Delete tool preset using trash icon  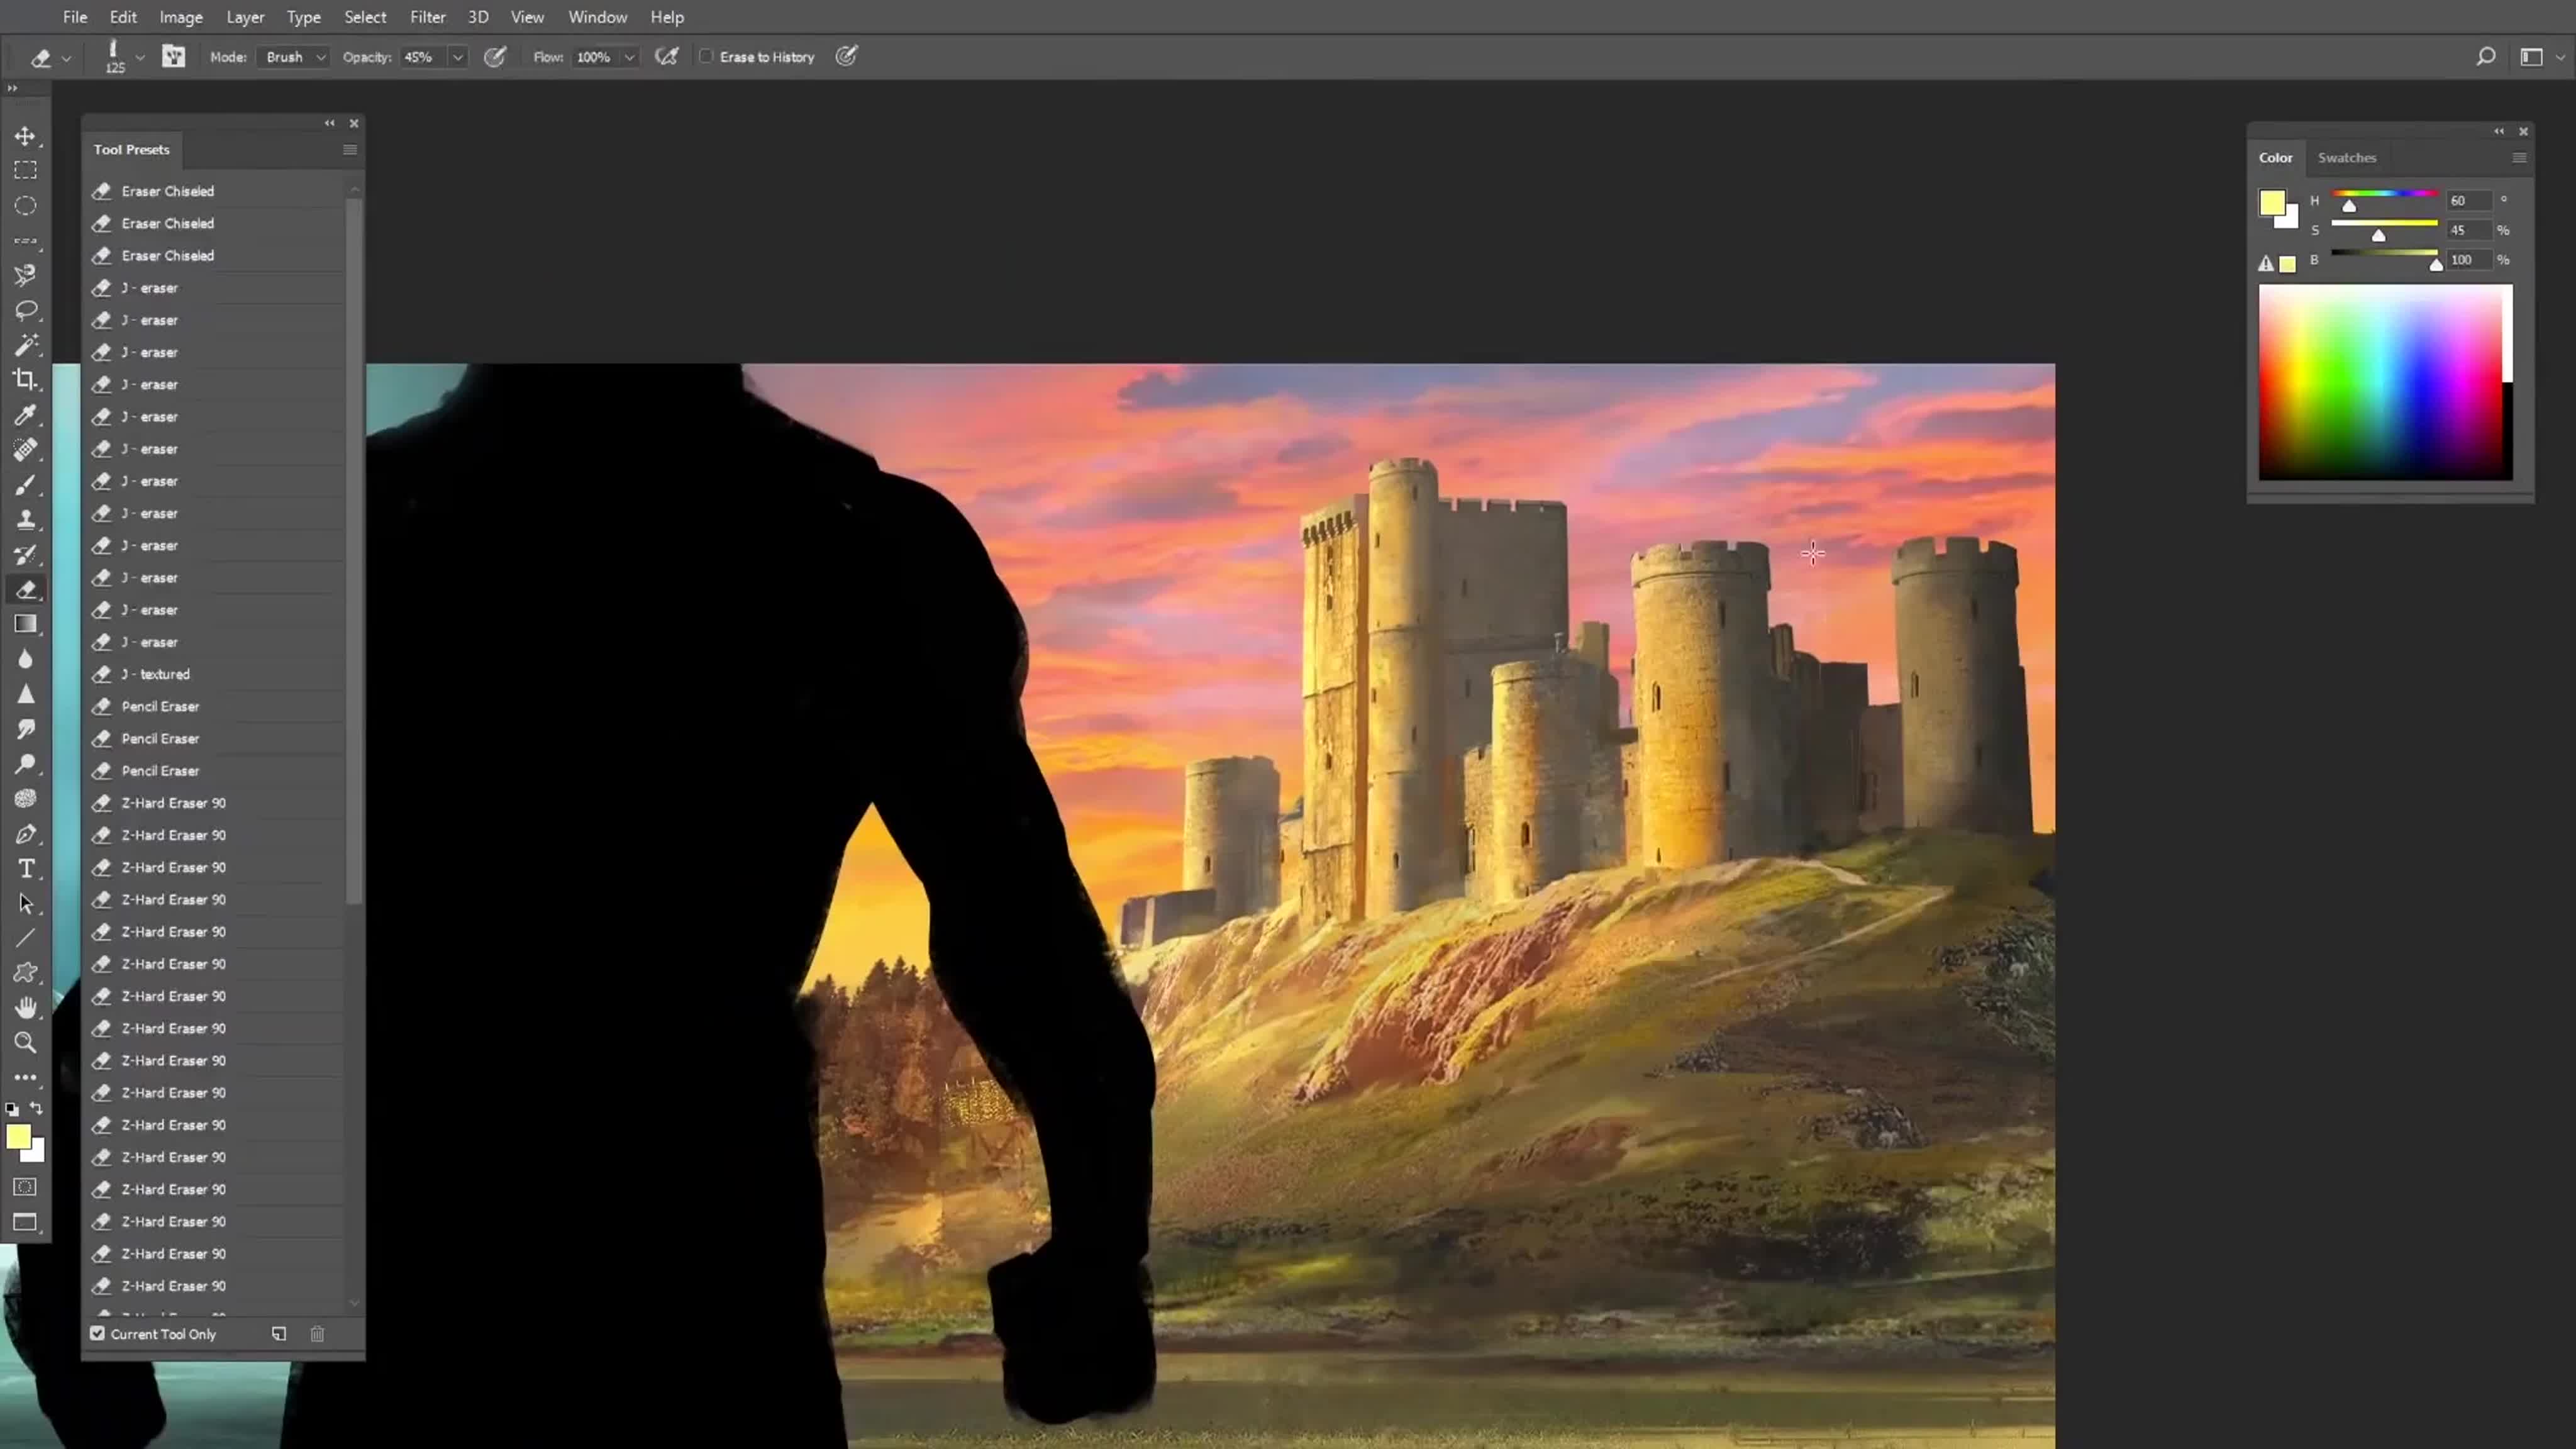click(317, 1334)
